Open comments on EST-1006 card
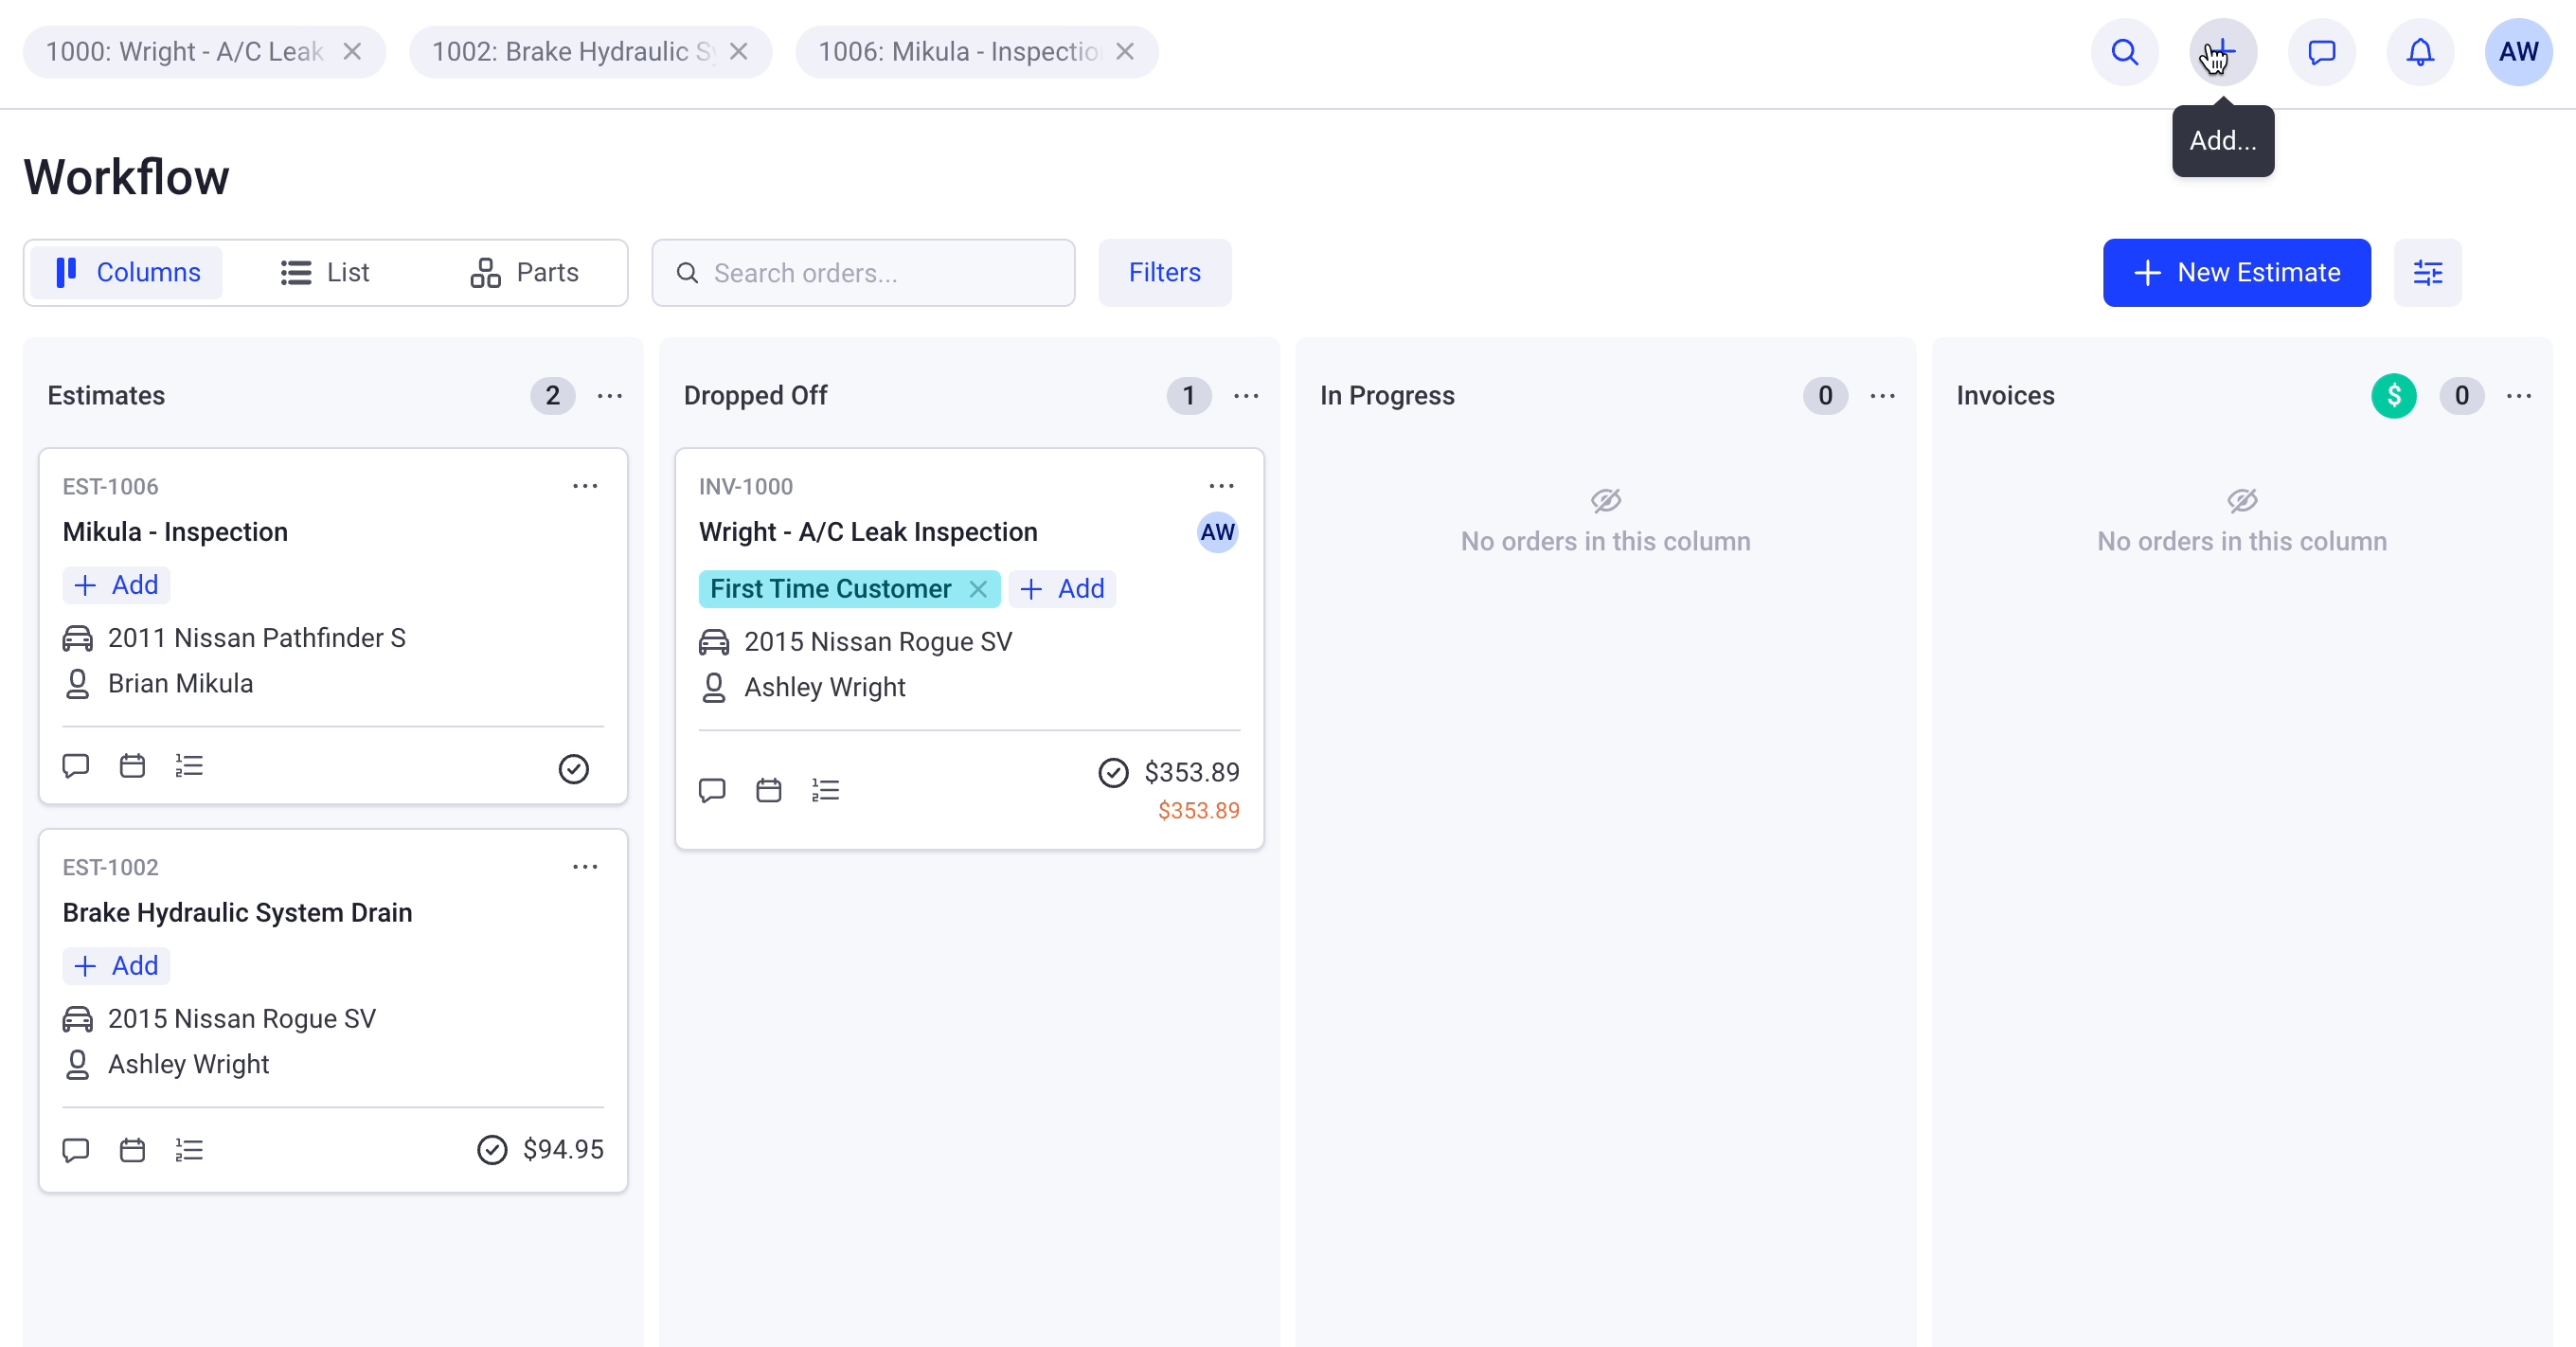2576x1347 pixels. 76,766
